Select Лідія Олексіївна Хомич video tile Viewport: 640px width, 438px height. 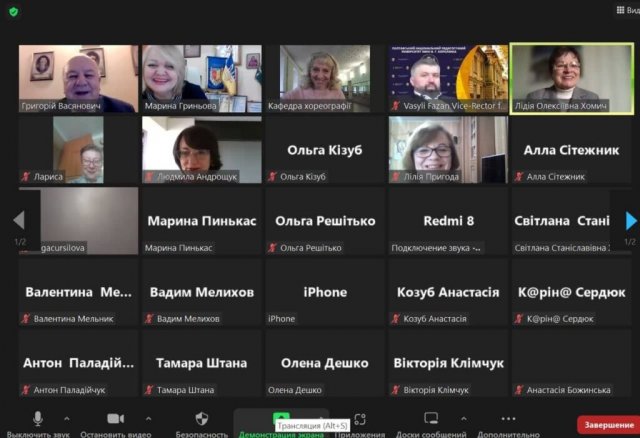tap(573, 77)
